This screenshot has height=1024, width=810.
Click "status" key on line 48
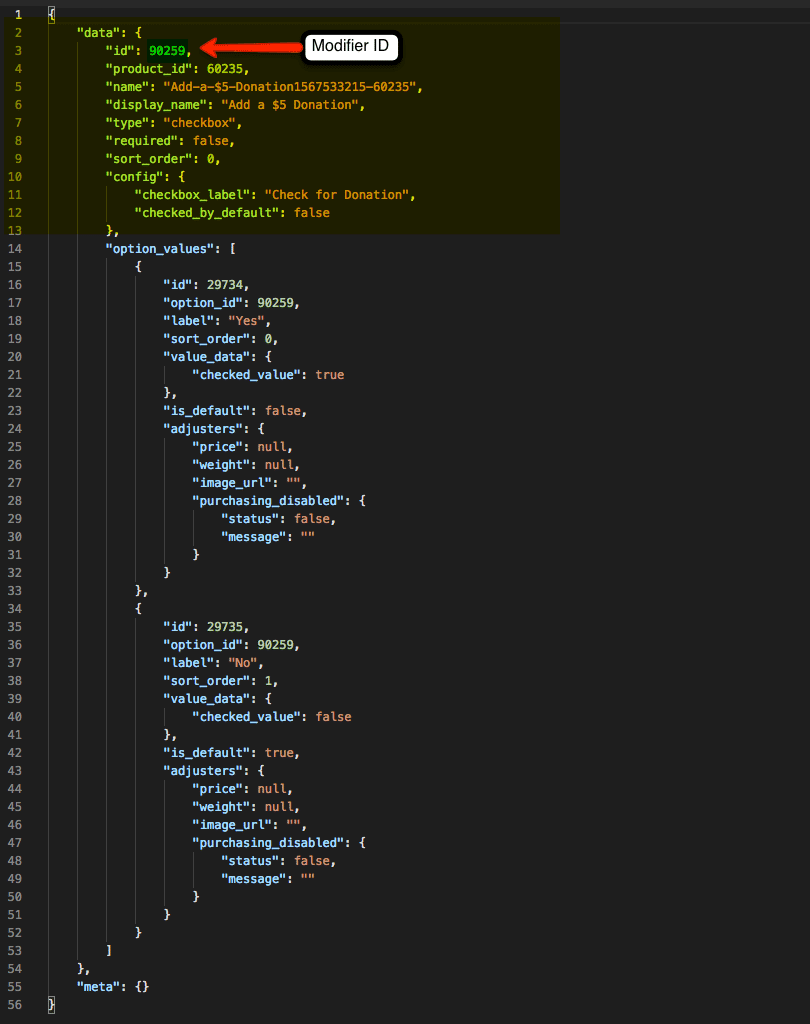pos(250,861)
